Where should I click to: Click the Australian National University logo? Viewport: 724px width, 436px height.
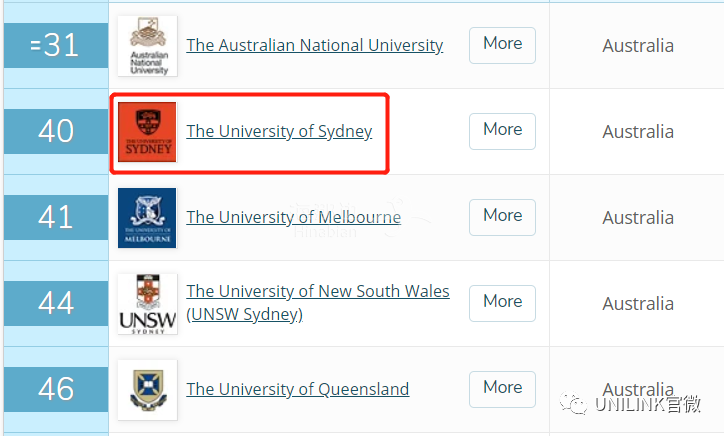click(x=147, y=46)
